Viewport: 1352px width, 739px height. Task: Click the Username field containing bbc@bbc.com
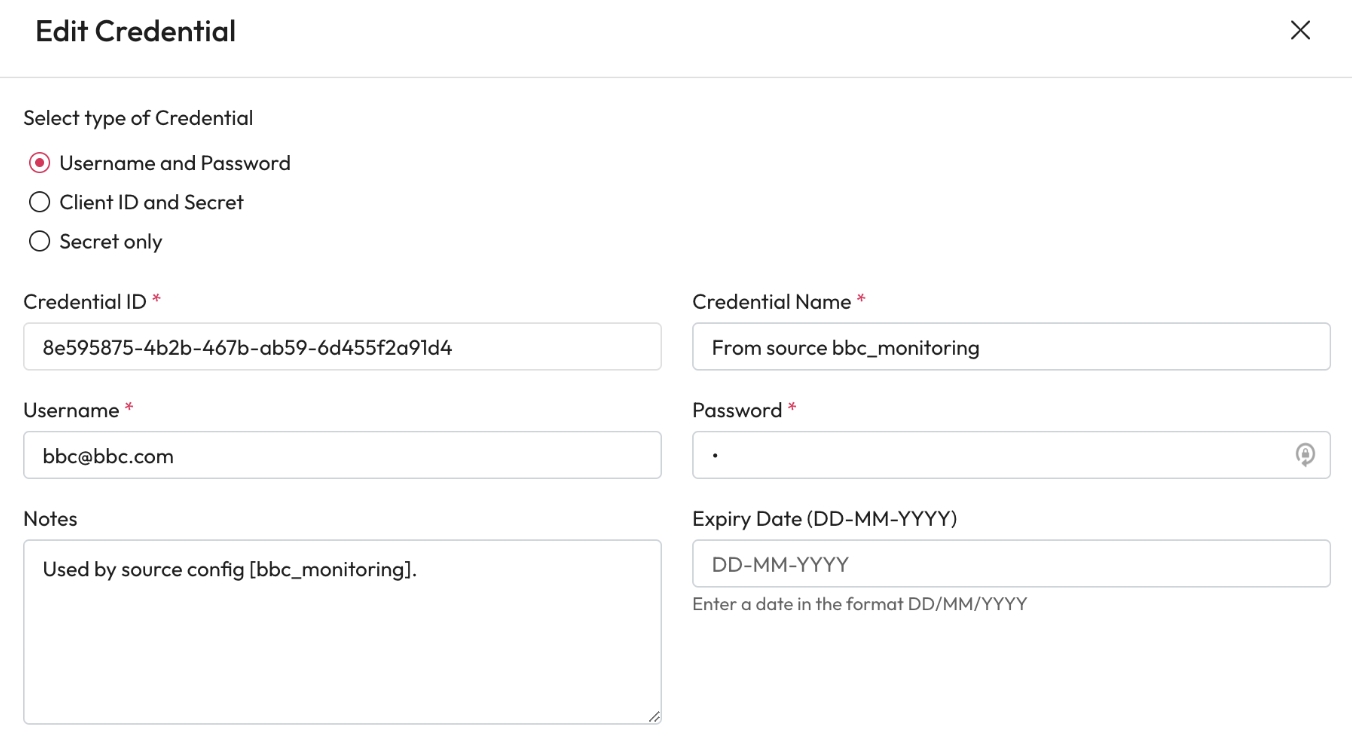coord(342,456)
